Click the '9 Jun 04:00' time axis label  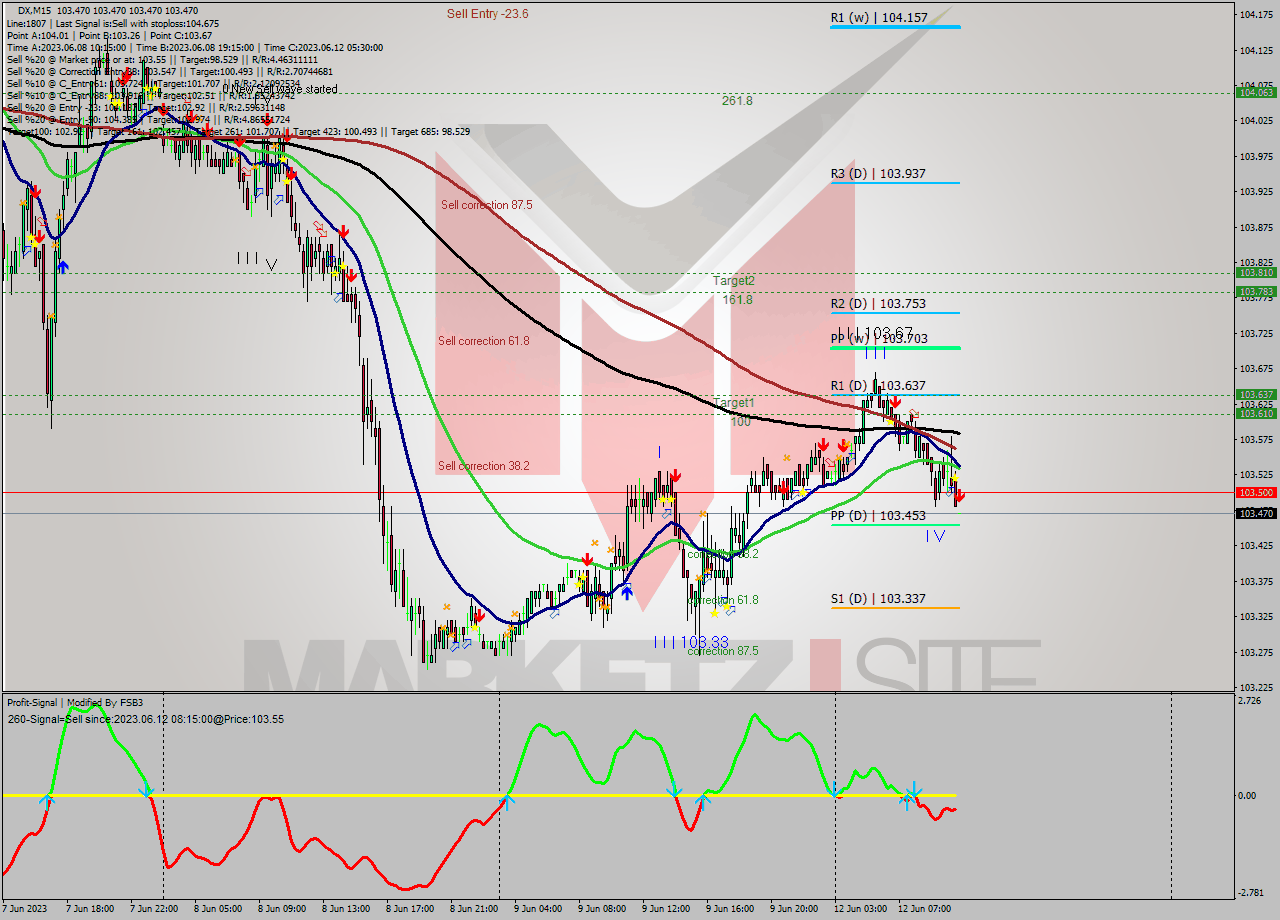coord(539,909)
